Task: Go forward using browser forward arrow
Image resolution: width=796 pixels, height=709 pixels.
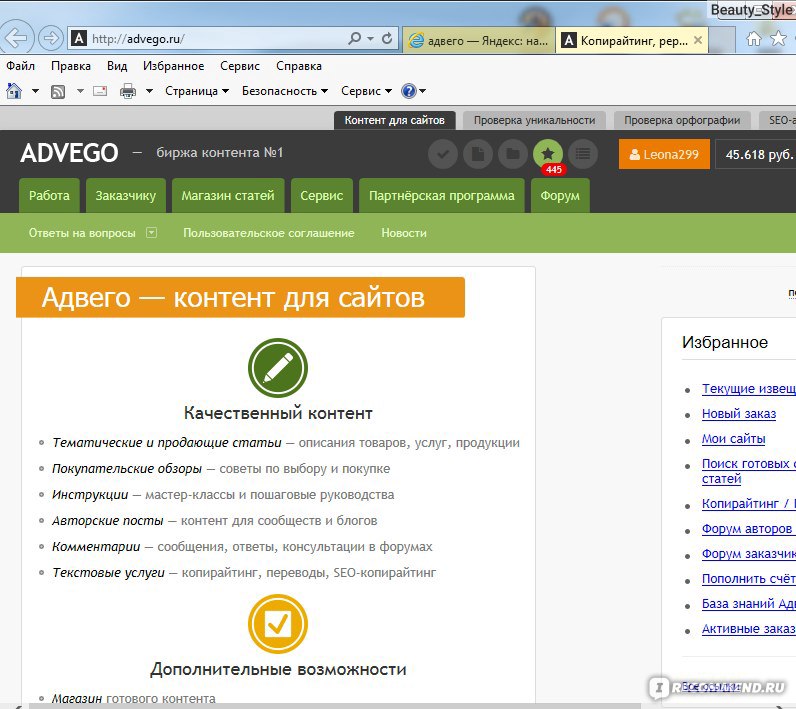Action: coord(50,38)
